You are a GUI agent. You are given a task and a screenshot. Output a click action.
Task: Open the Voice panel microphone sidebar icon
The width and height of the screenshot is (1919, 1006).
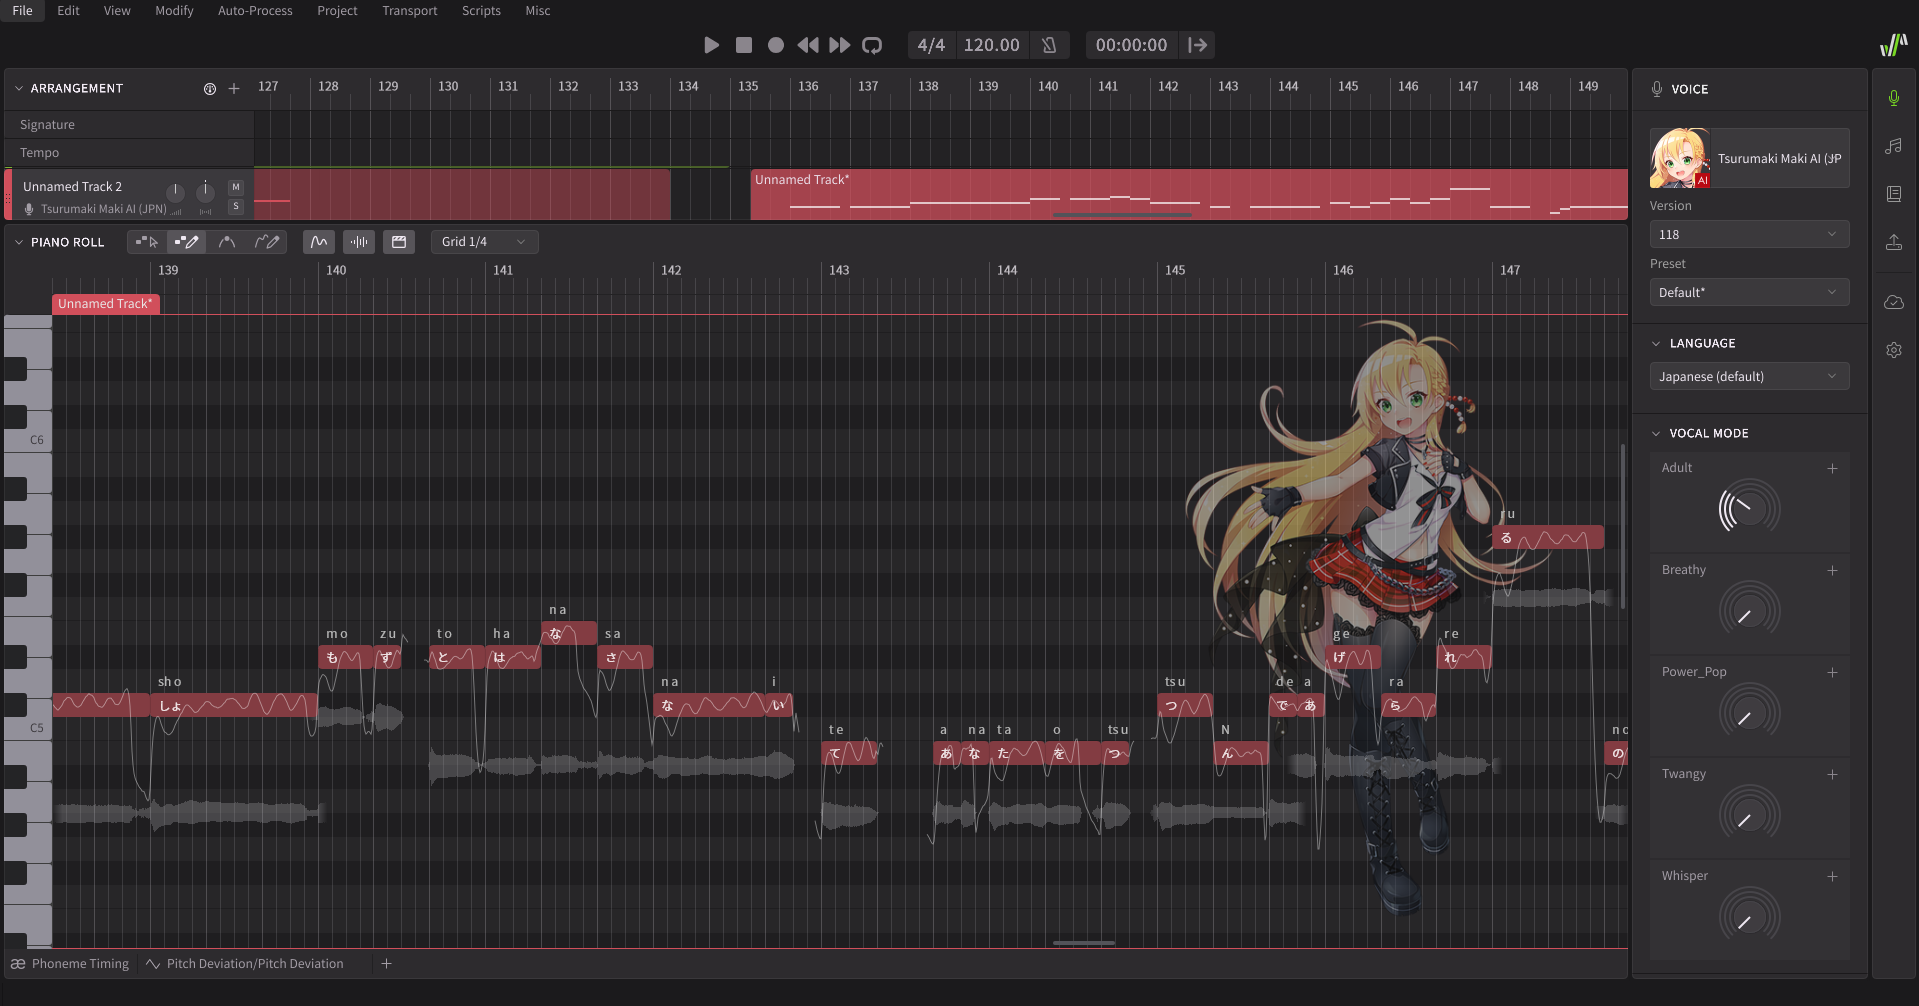1894,98
